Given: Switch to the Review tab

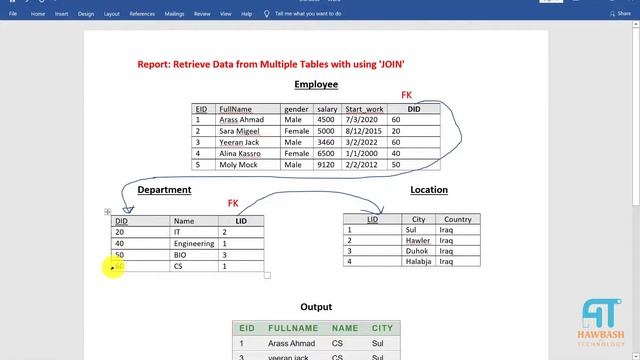Looking at the screenshot, I should (x=202, y=13).
